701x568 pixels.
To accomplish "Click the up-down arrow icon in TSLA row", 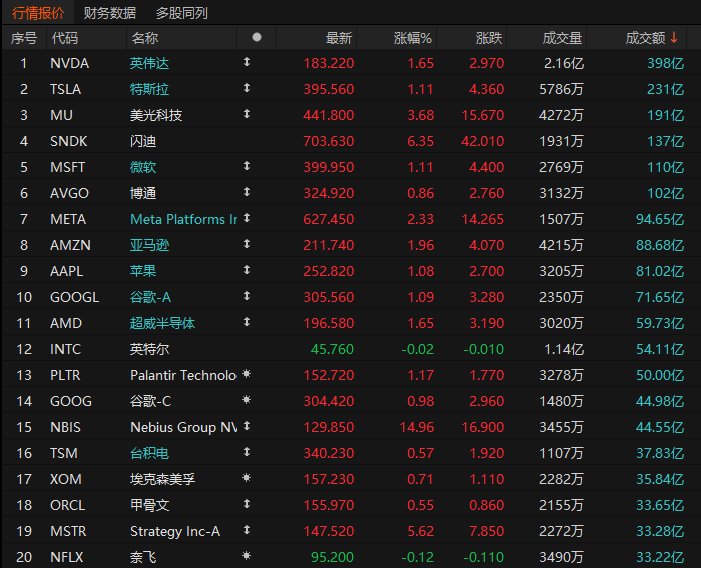I will point(247,88).
